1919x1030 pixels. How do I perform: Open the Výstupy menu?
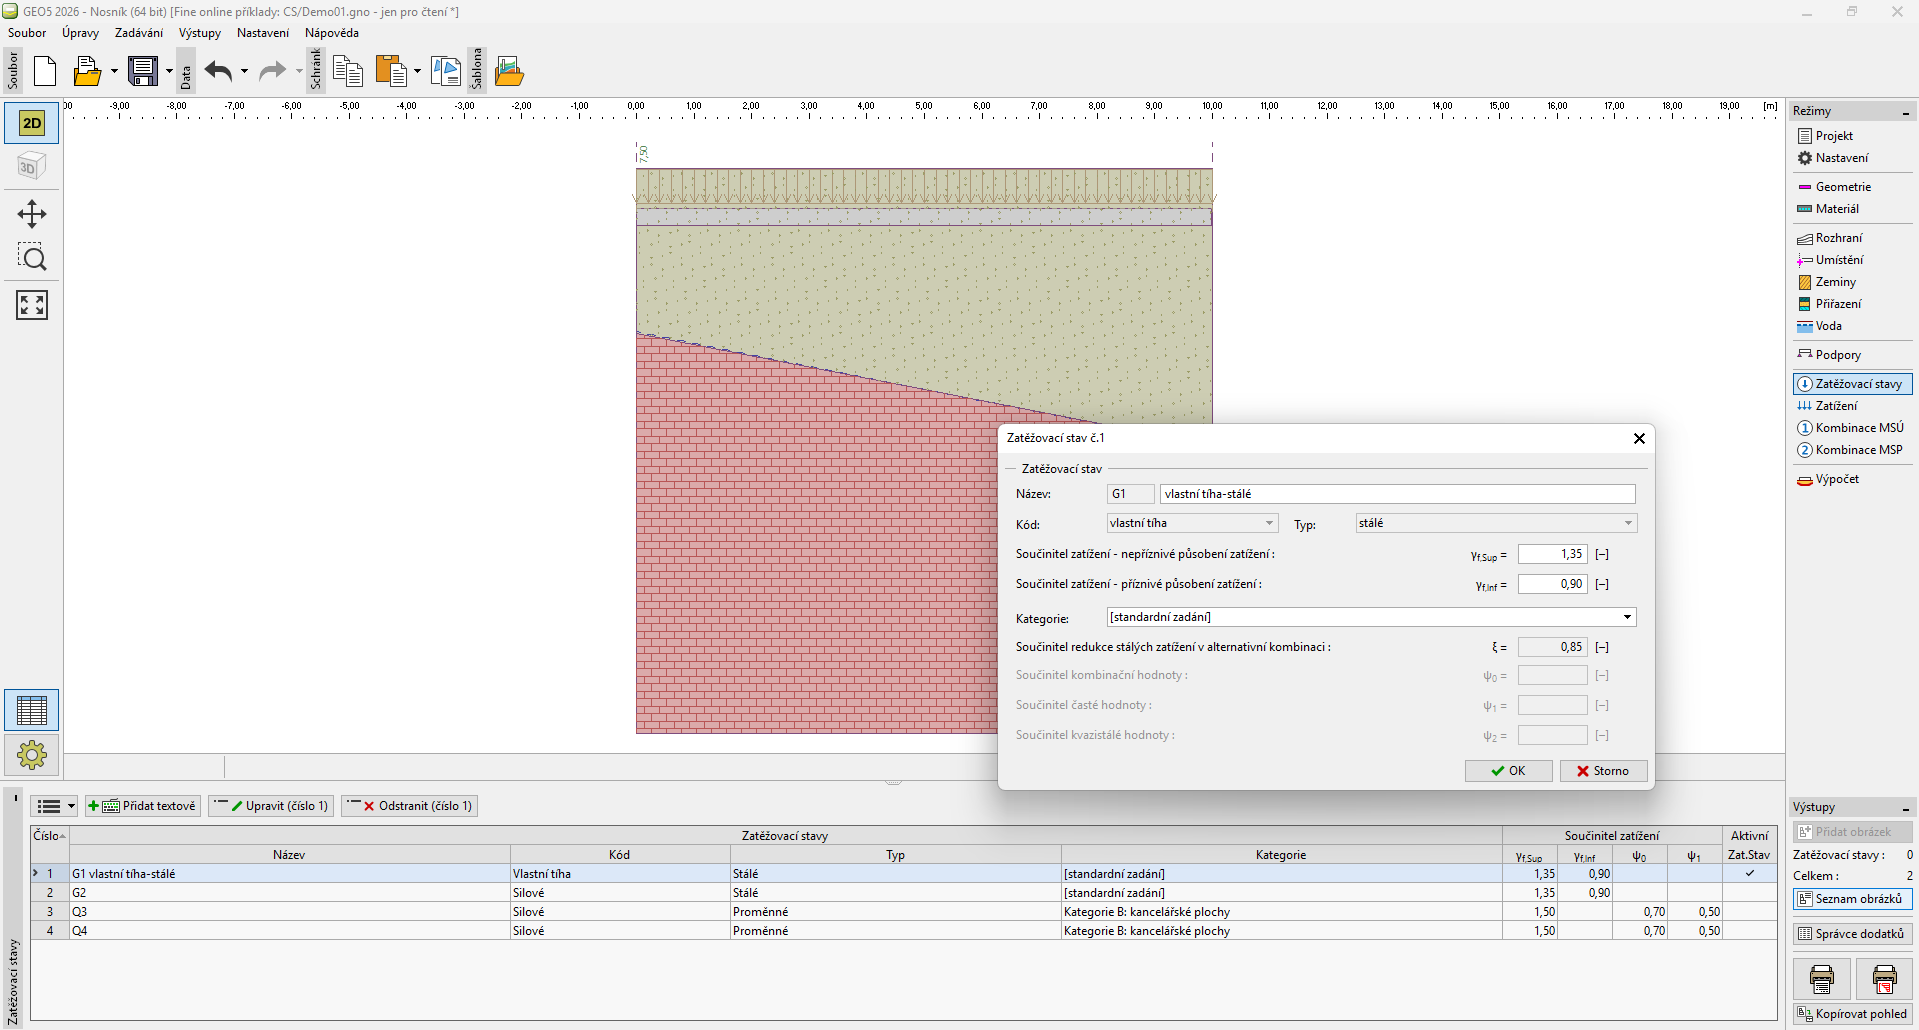[x=199, y=33]
